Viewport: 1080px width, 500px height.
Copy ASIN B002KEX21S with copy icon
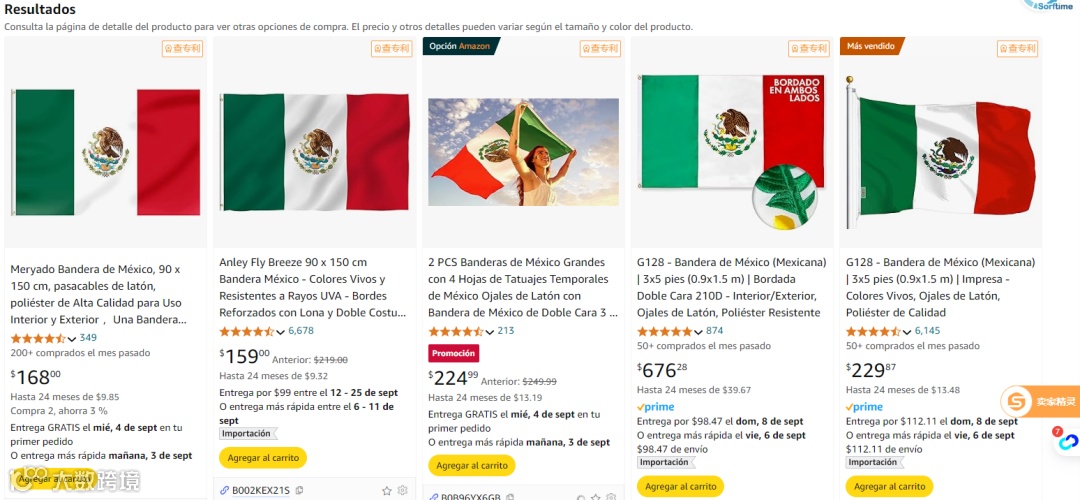pos(300,491)
